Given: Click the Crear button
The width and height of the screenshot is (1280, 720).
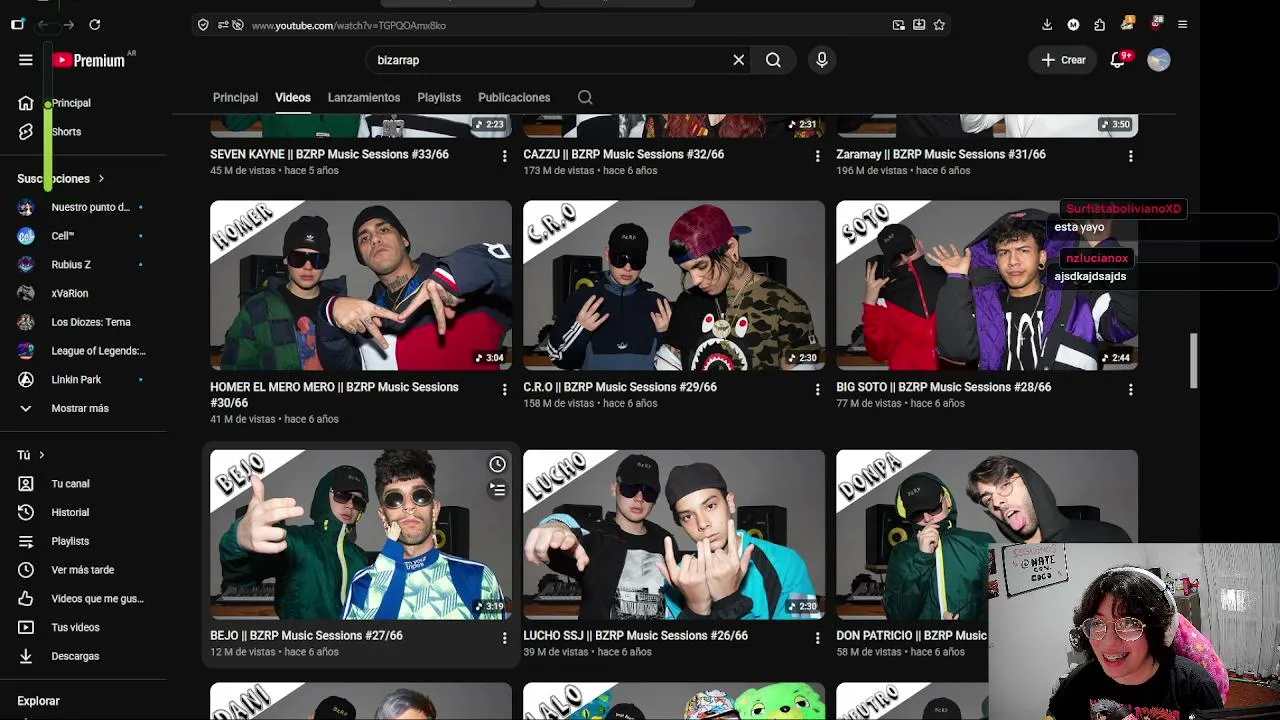Looking at the screenshot, I should tap(1063, 60).
